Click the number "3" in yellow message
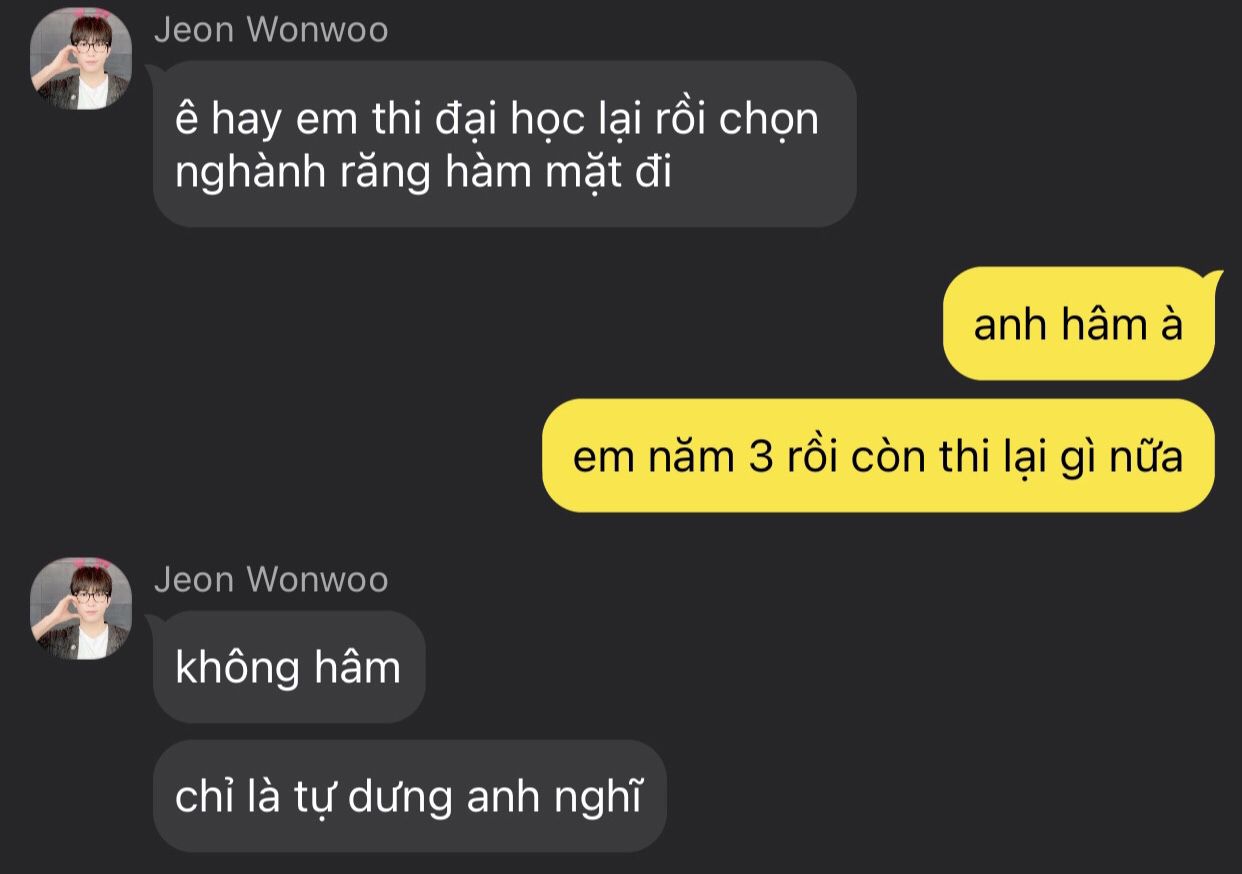 point(757,457)
